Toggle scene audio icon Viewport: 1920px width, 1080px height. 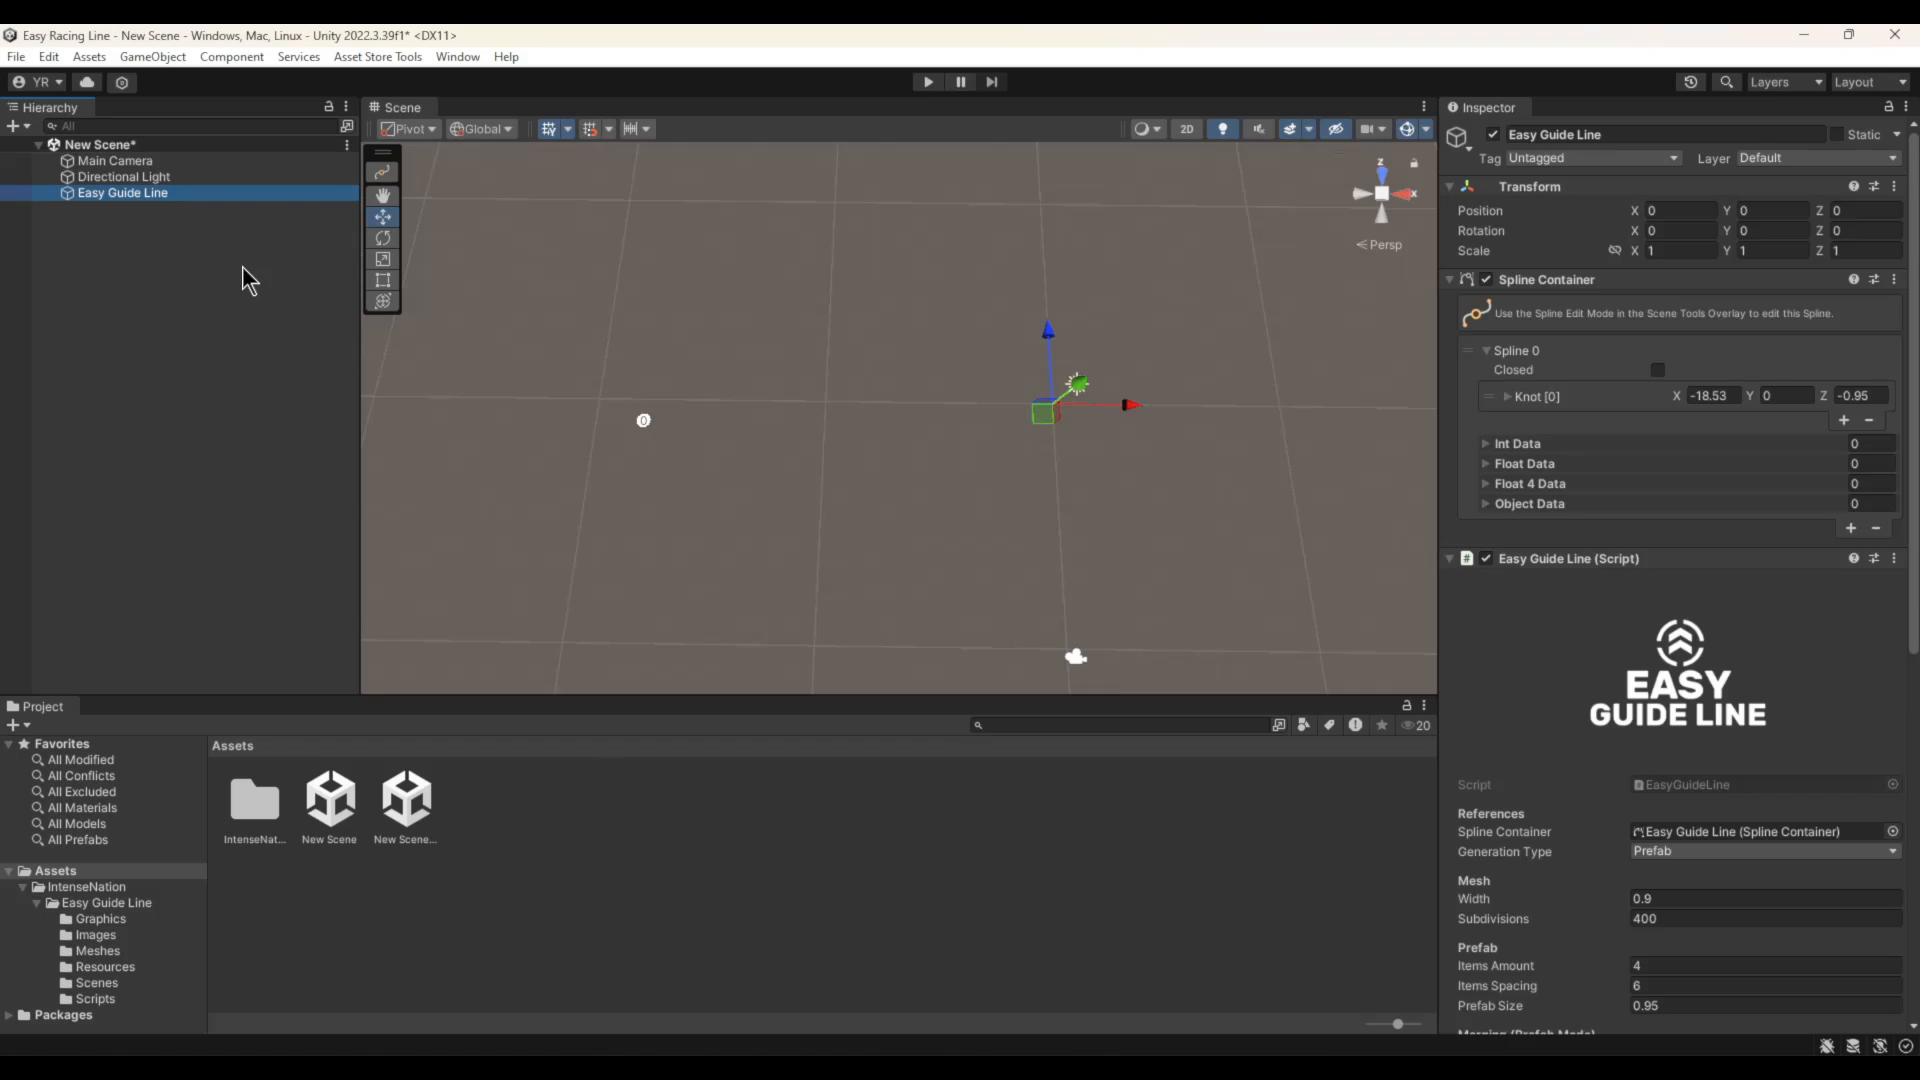pyautogui.click(x=1259, y=129)
